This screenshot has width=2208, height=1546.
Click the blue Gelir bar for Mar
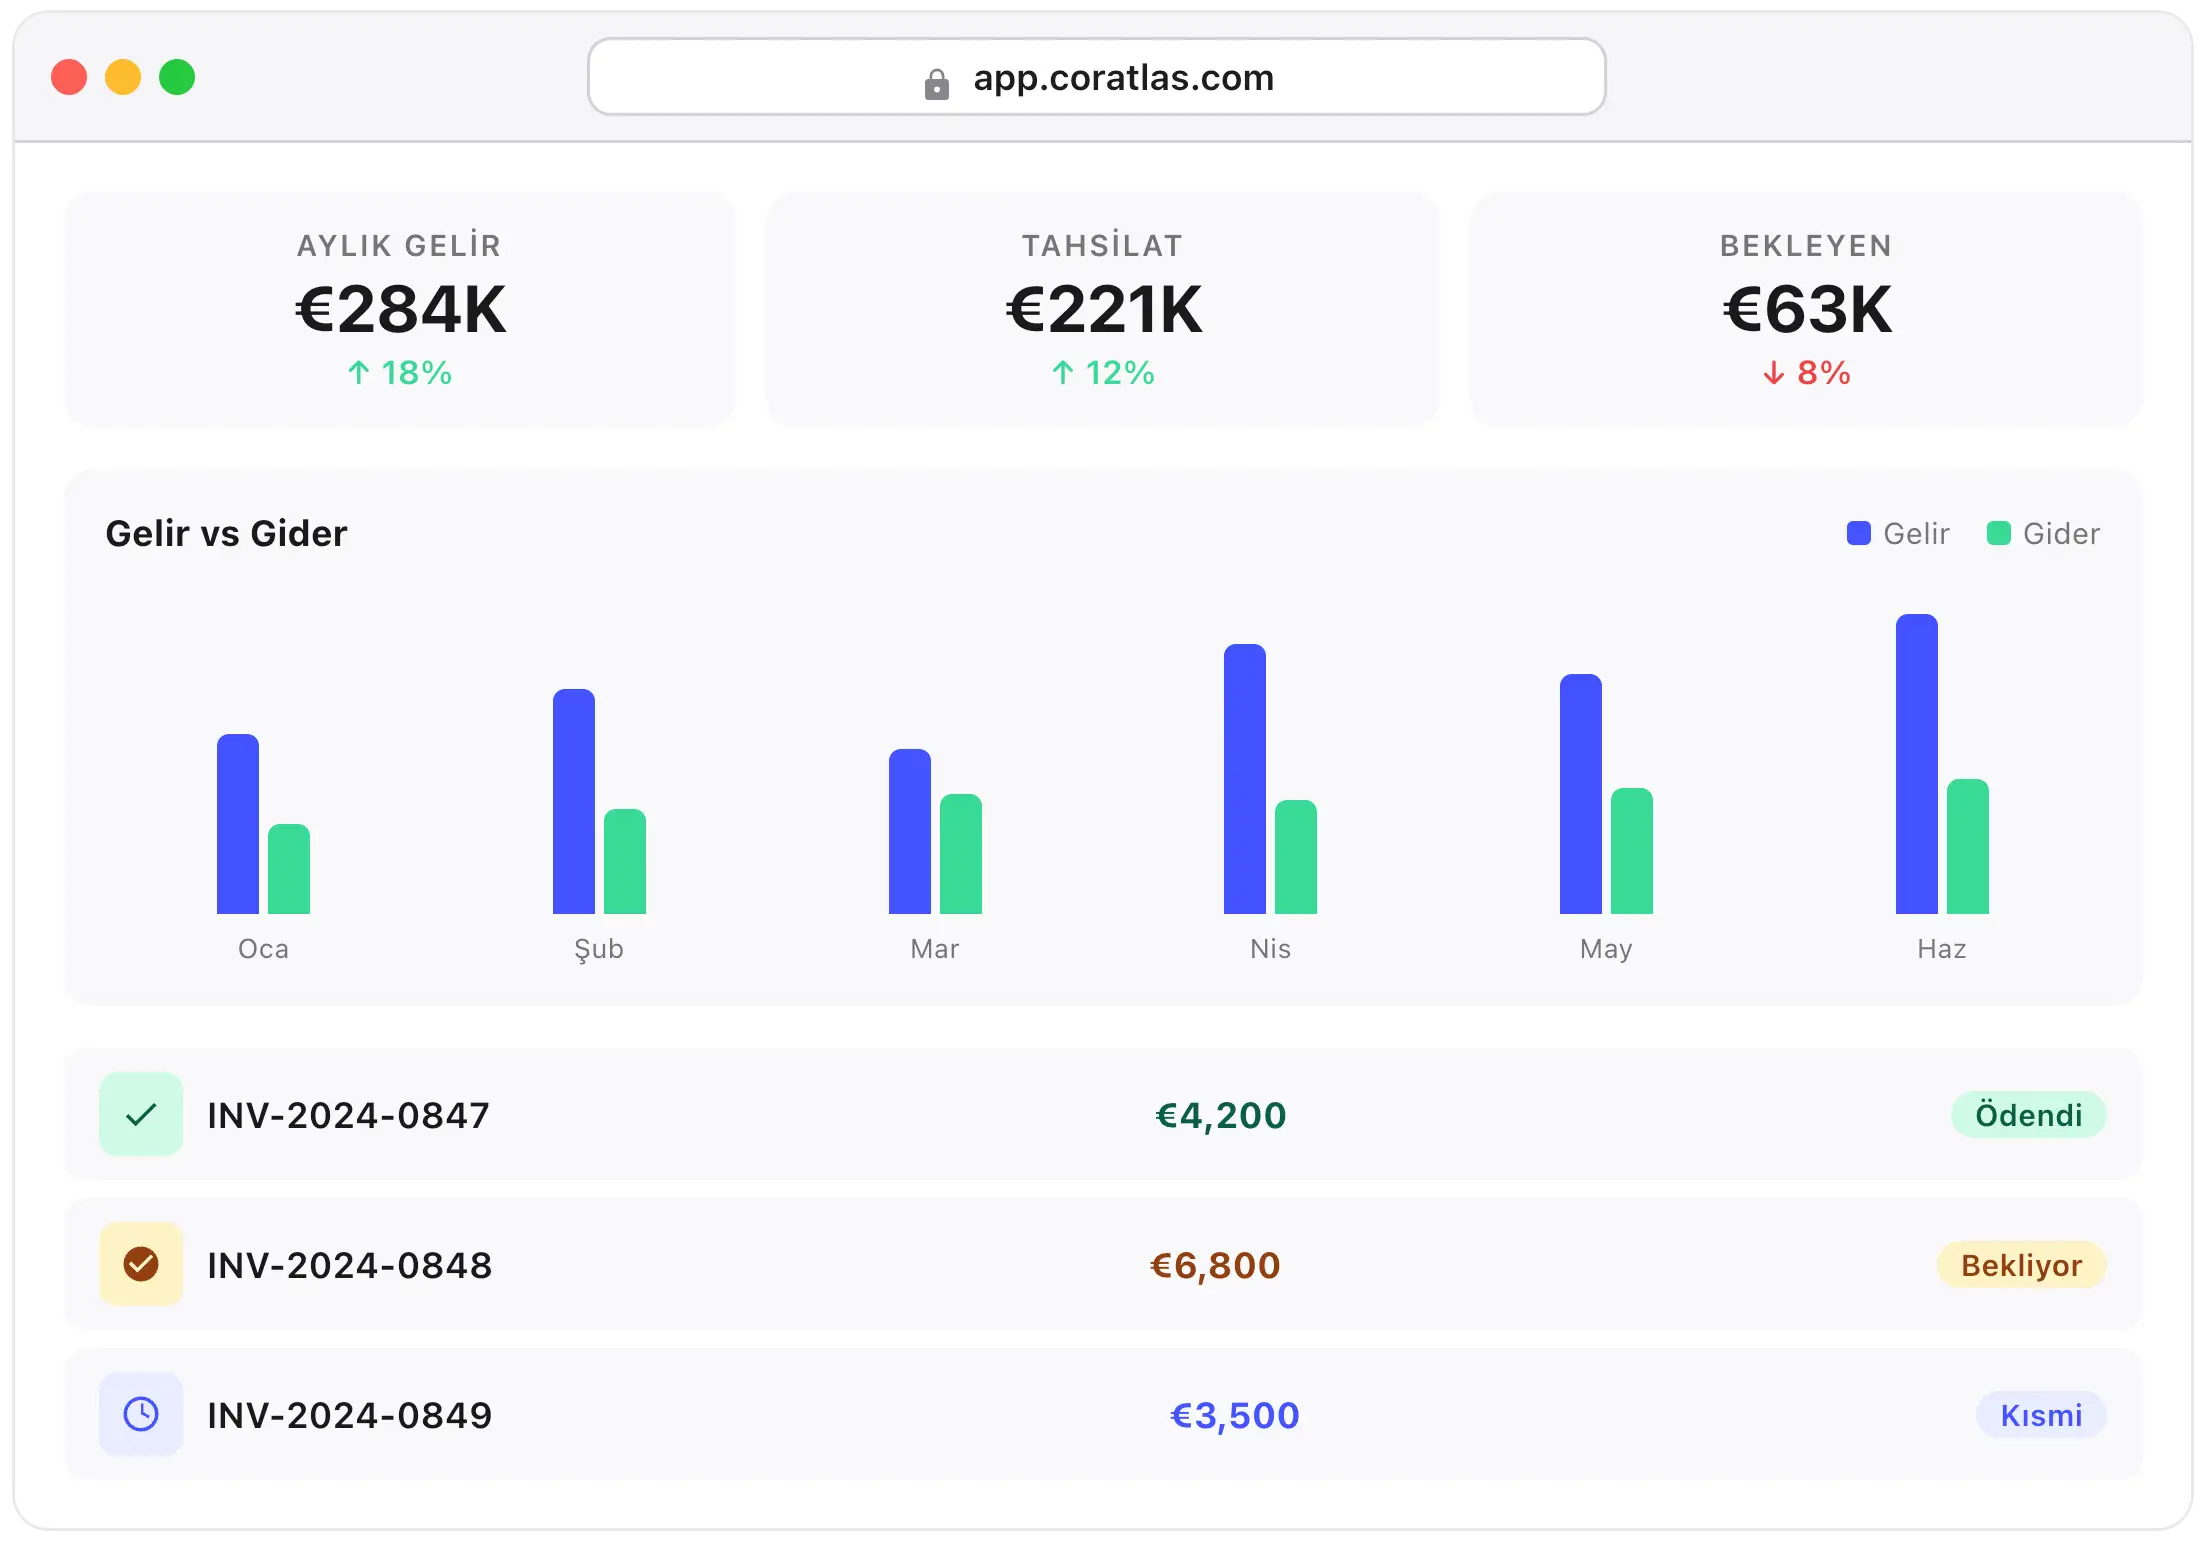[910, 831]
